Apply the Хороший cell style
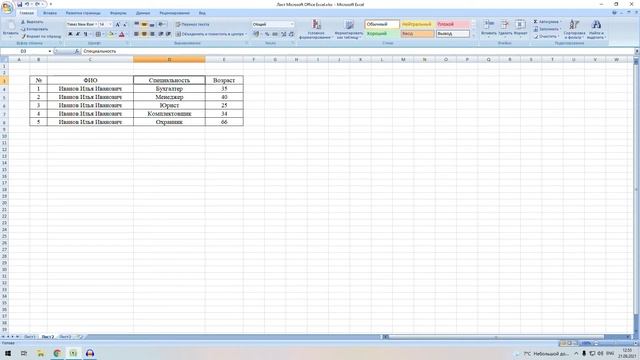This screenshot has height=360, width=640. (x=382, y=34)
